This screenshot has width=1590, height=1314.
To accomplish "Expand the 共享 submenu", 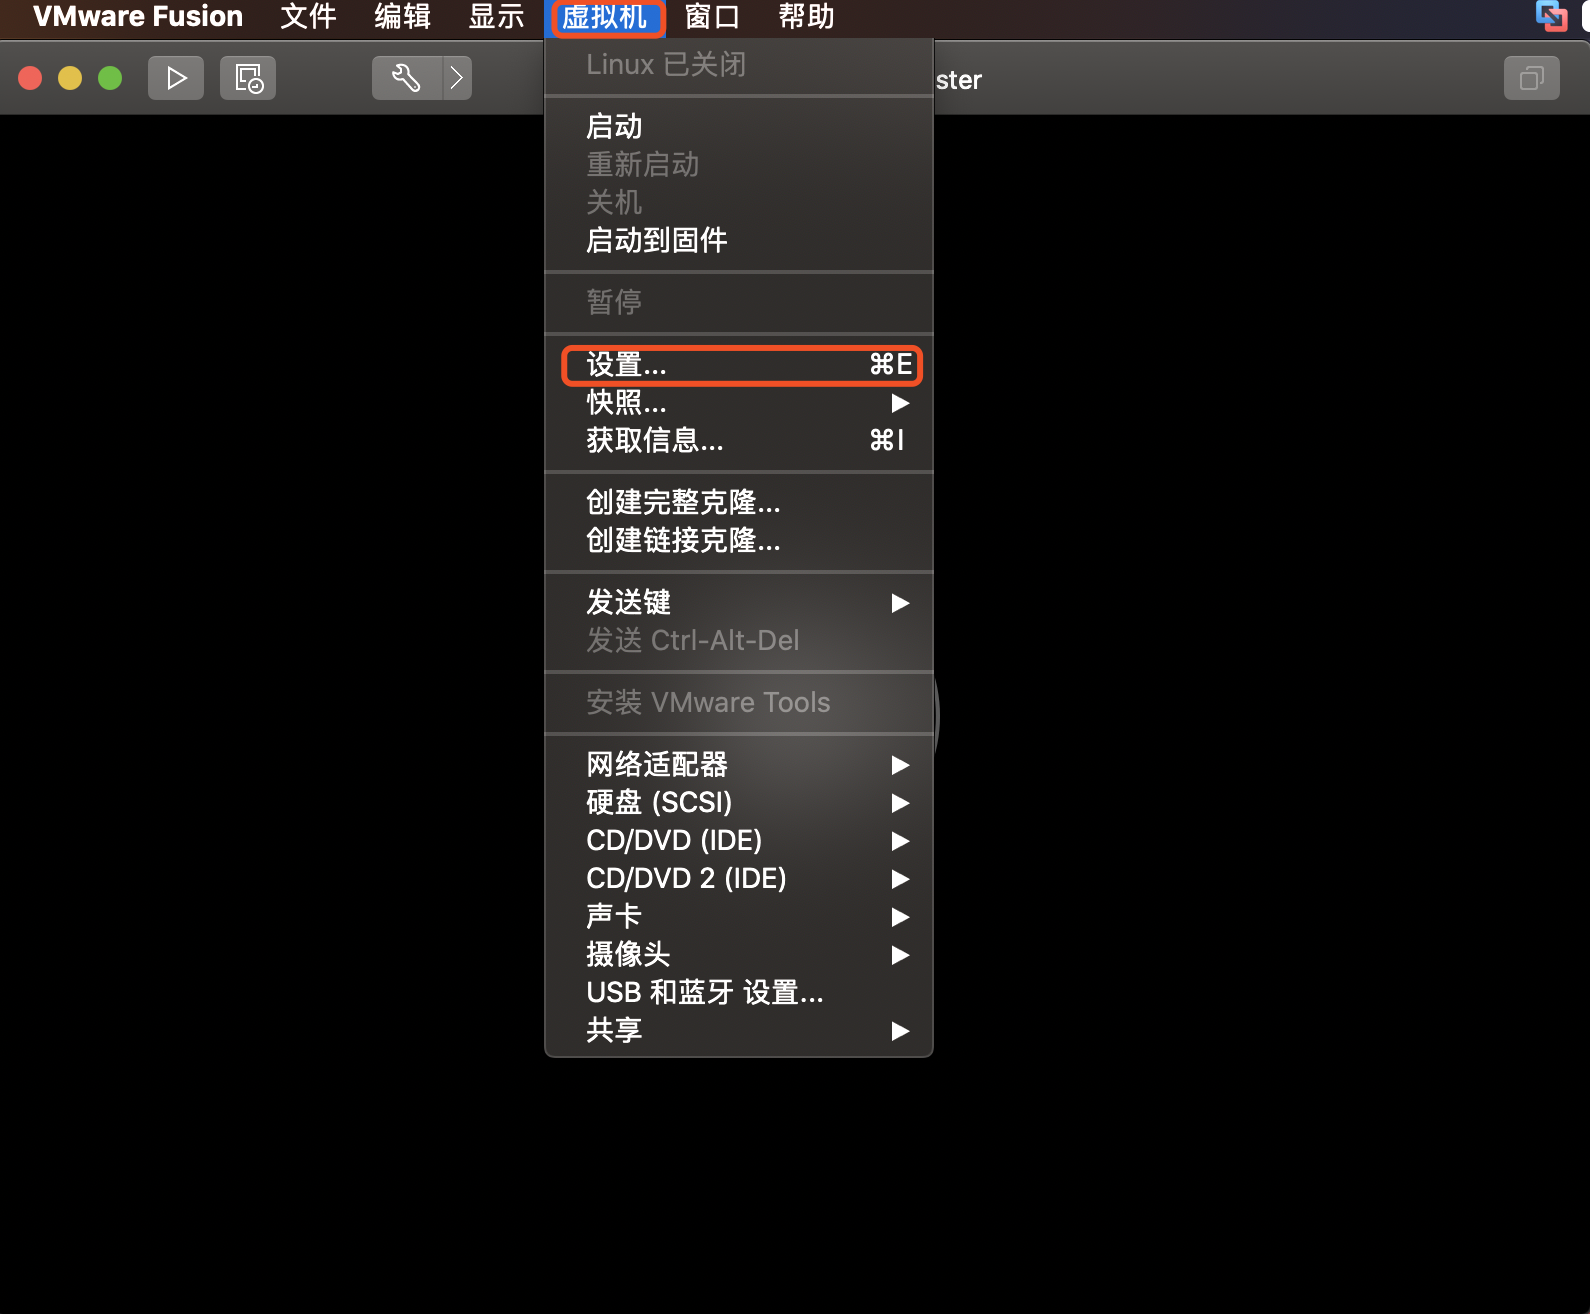I will click(x=739, y=1031).
